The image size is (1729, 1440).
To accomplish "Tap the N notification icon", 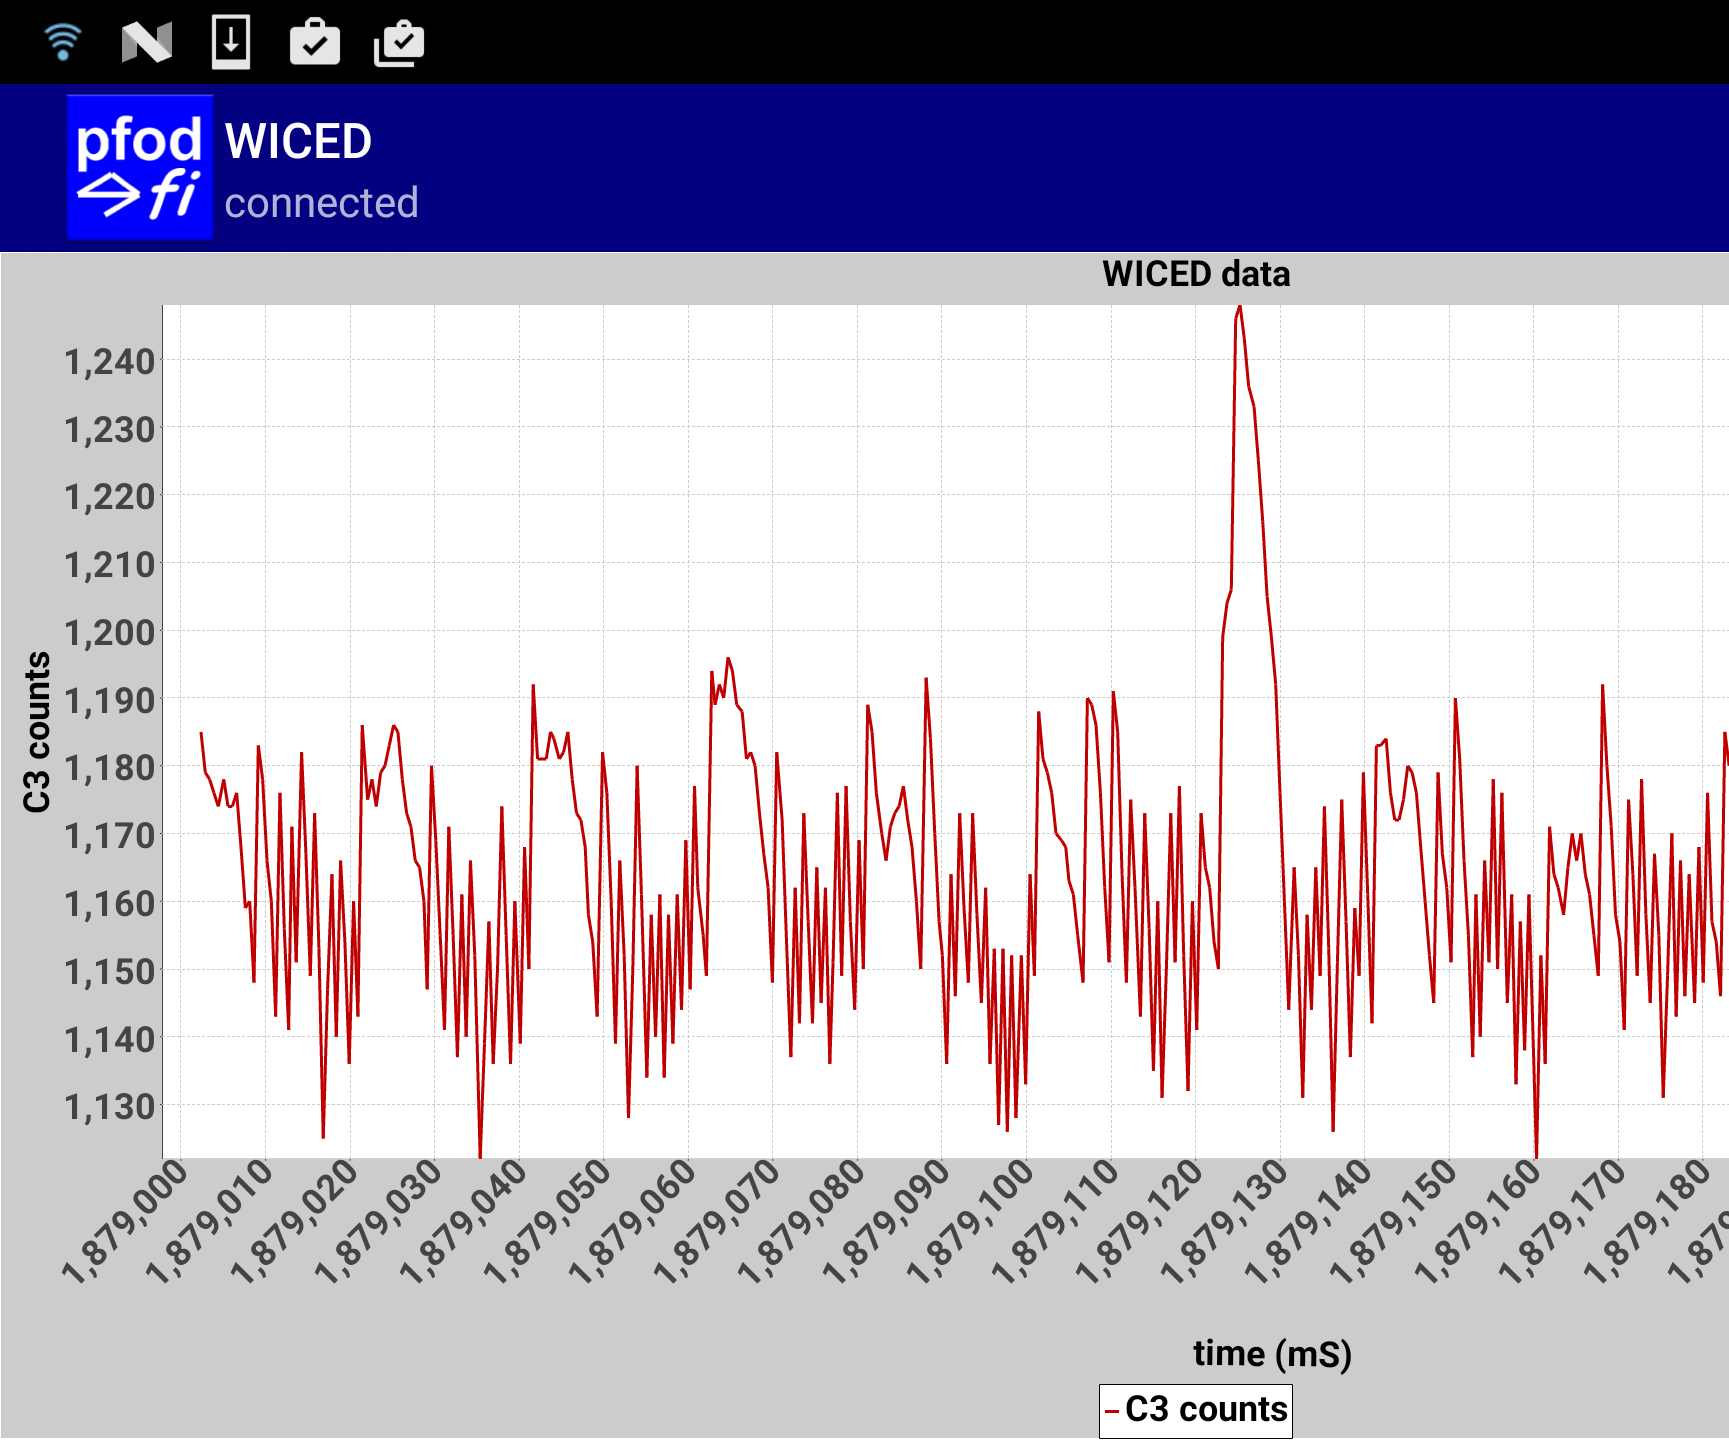I will click(147, 42).
